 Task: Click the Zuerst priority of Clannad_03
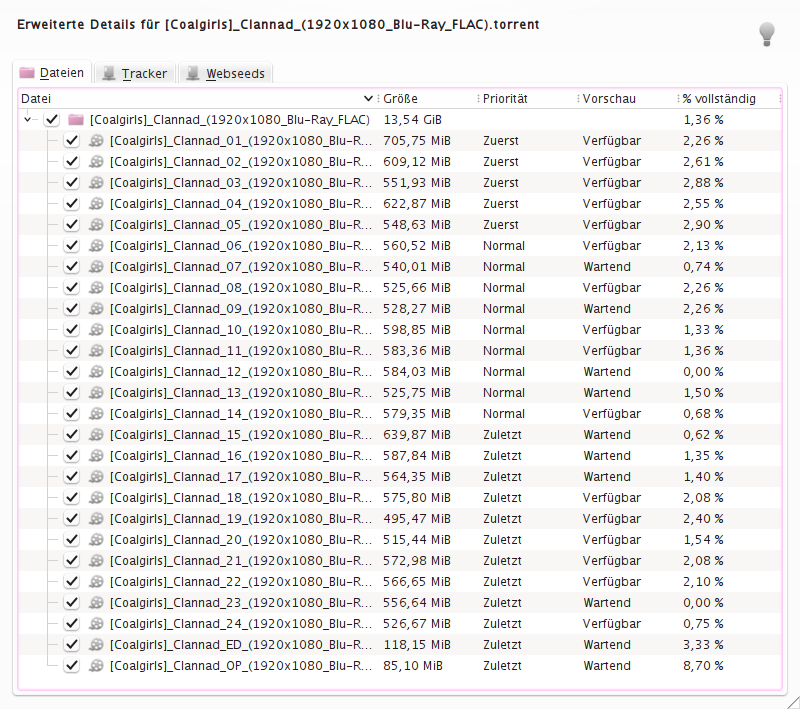(501, 183)
